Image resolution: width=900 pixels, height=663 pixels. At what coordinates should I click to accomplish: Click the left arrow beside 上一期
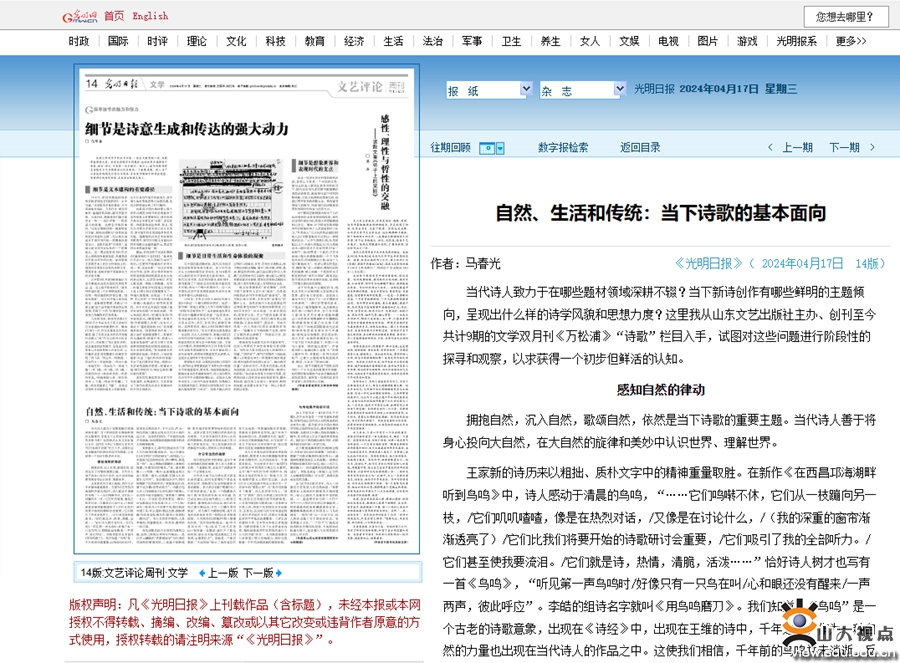click(x=770, y=148)
